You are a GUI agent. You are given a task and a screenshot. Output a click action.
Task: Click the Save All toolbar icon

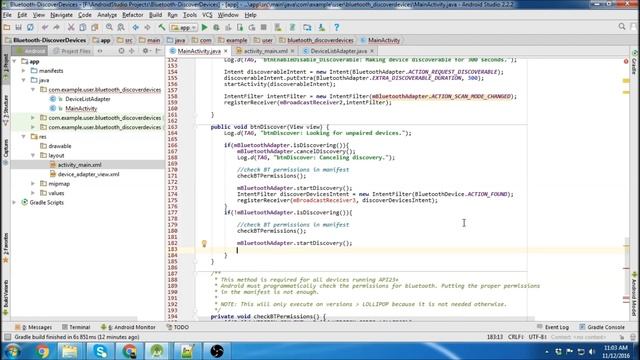click(x=18, y=27)
